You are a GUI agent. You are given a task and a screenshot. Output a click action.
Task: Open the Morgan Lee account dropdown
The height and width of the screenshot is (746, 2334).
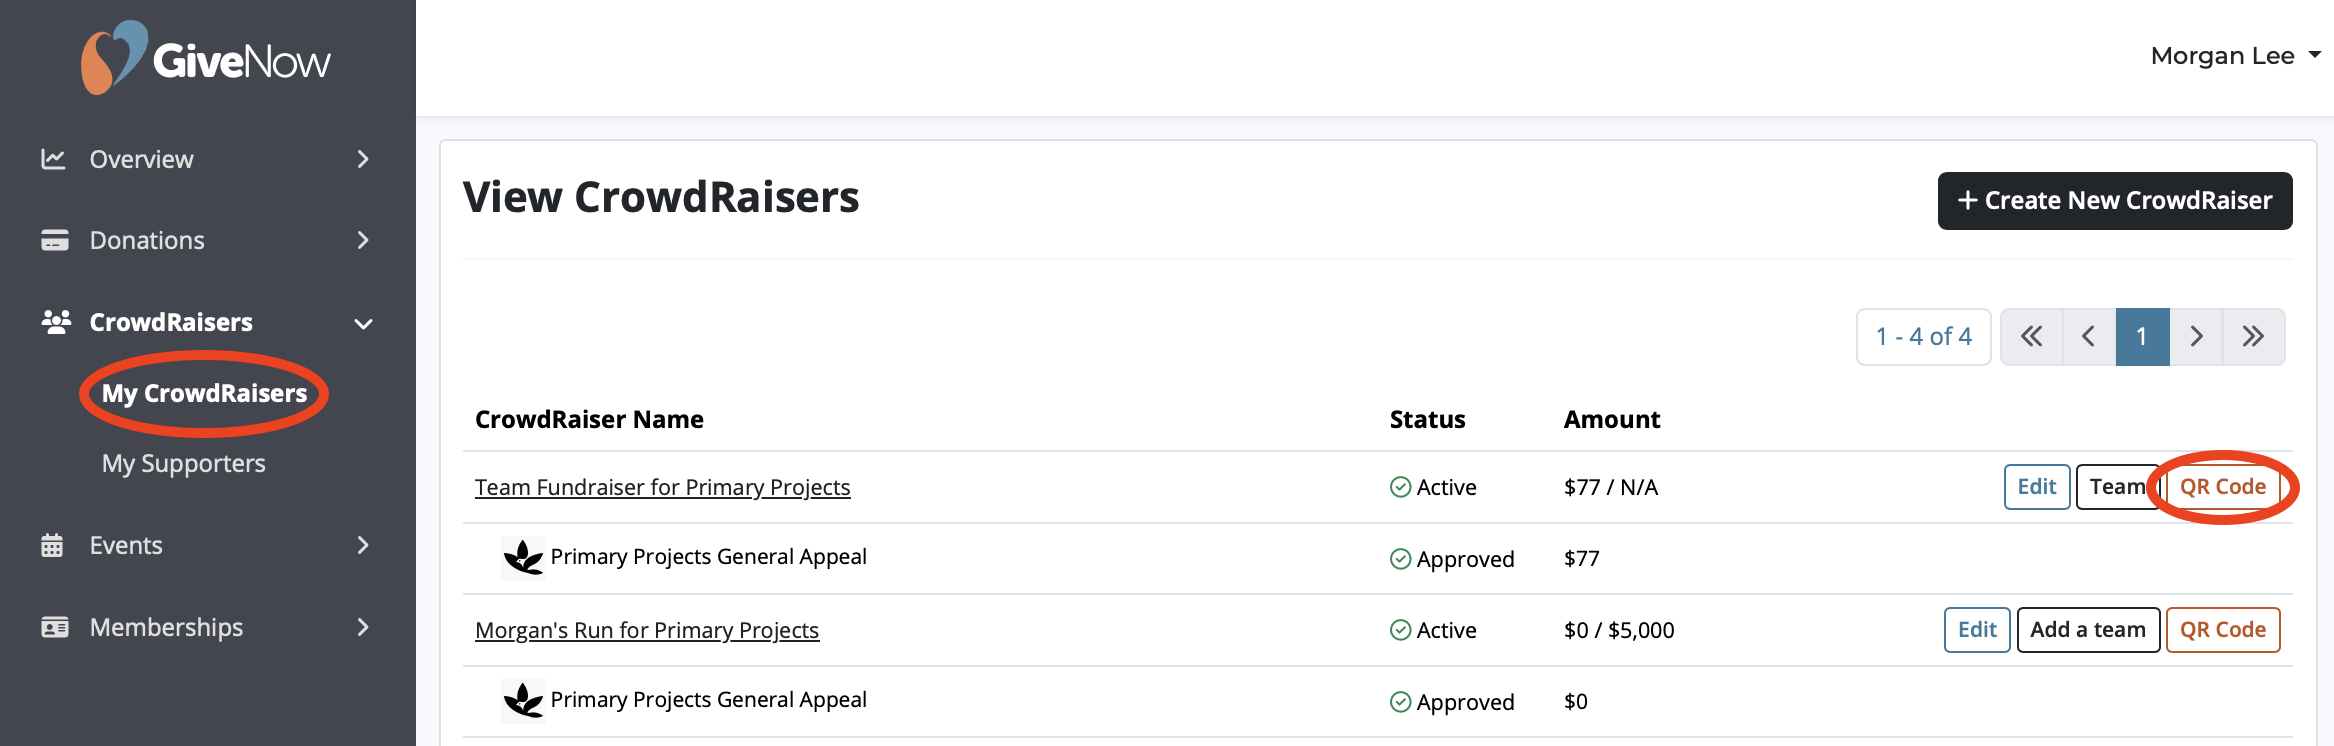2235,56
